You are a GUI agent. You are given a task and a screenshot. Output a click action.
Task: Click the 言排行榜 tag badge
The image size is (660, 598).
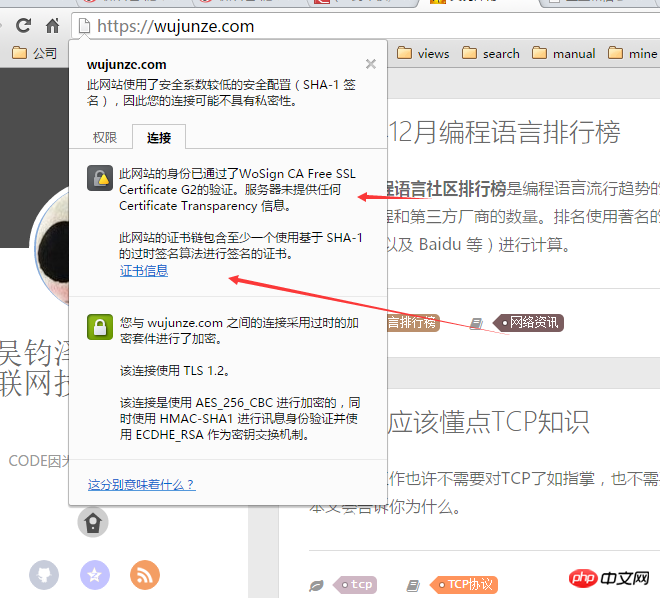413,323
